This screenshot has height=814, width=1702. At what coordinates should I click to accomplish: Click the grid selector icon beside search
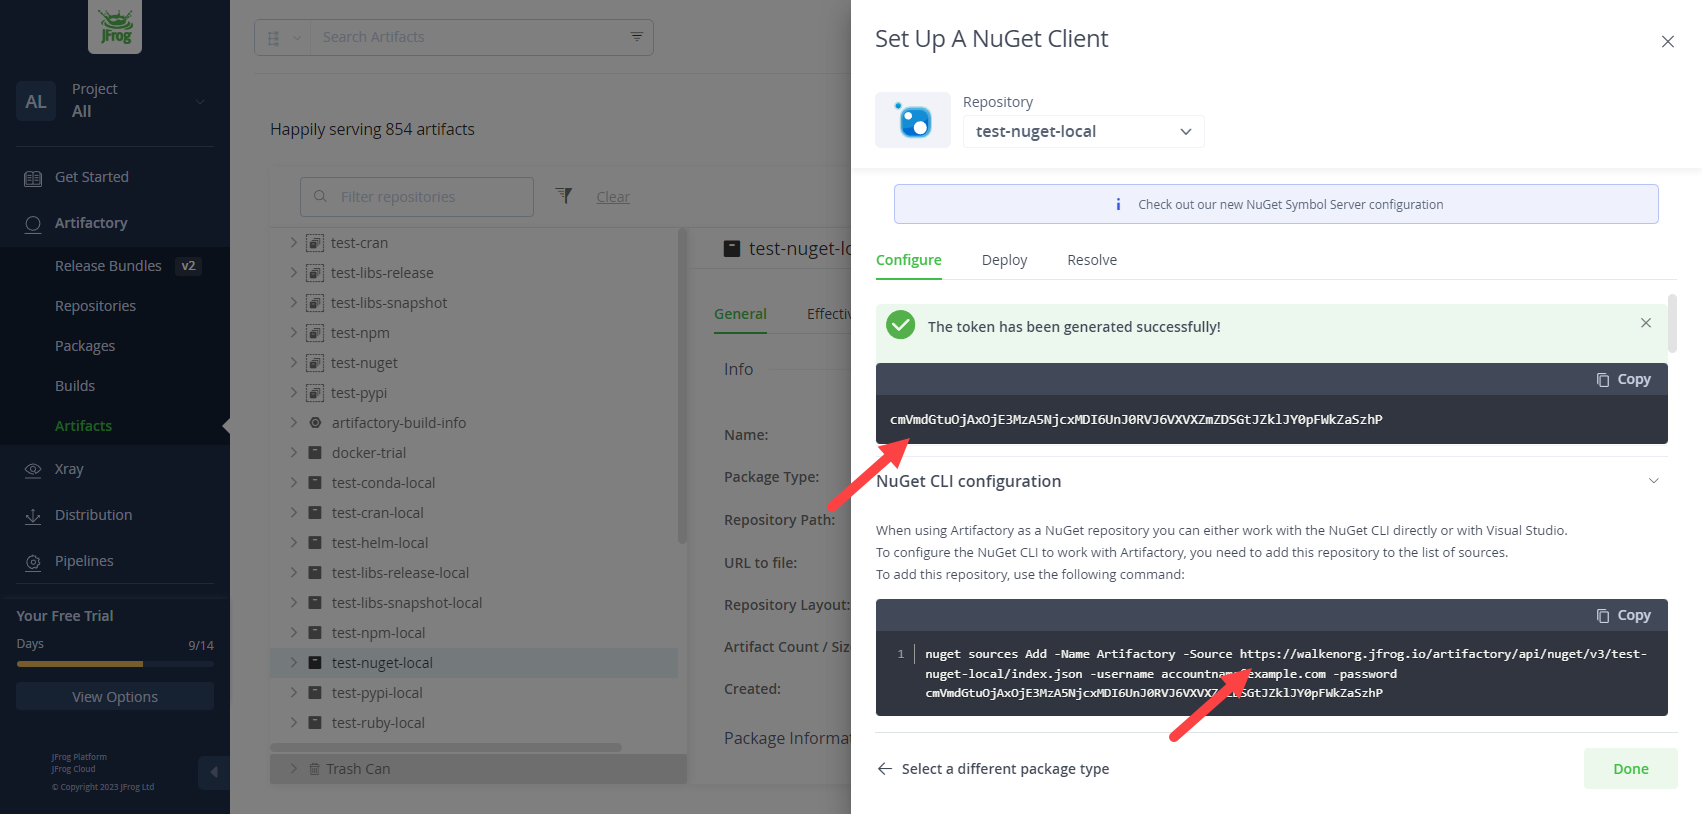coord(273,38)
